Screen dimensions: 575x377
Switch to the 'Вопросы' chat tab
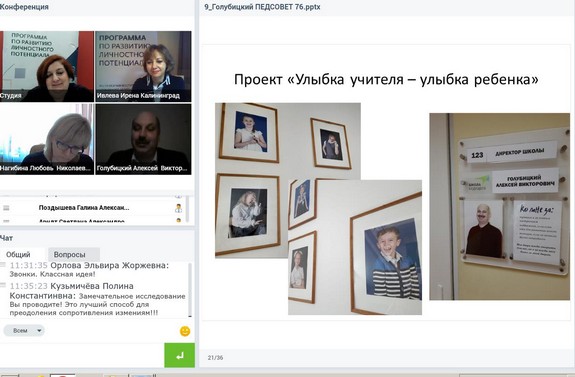click(x=70, y=255)
